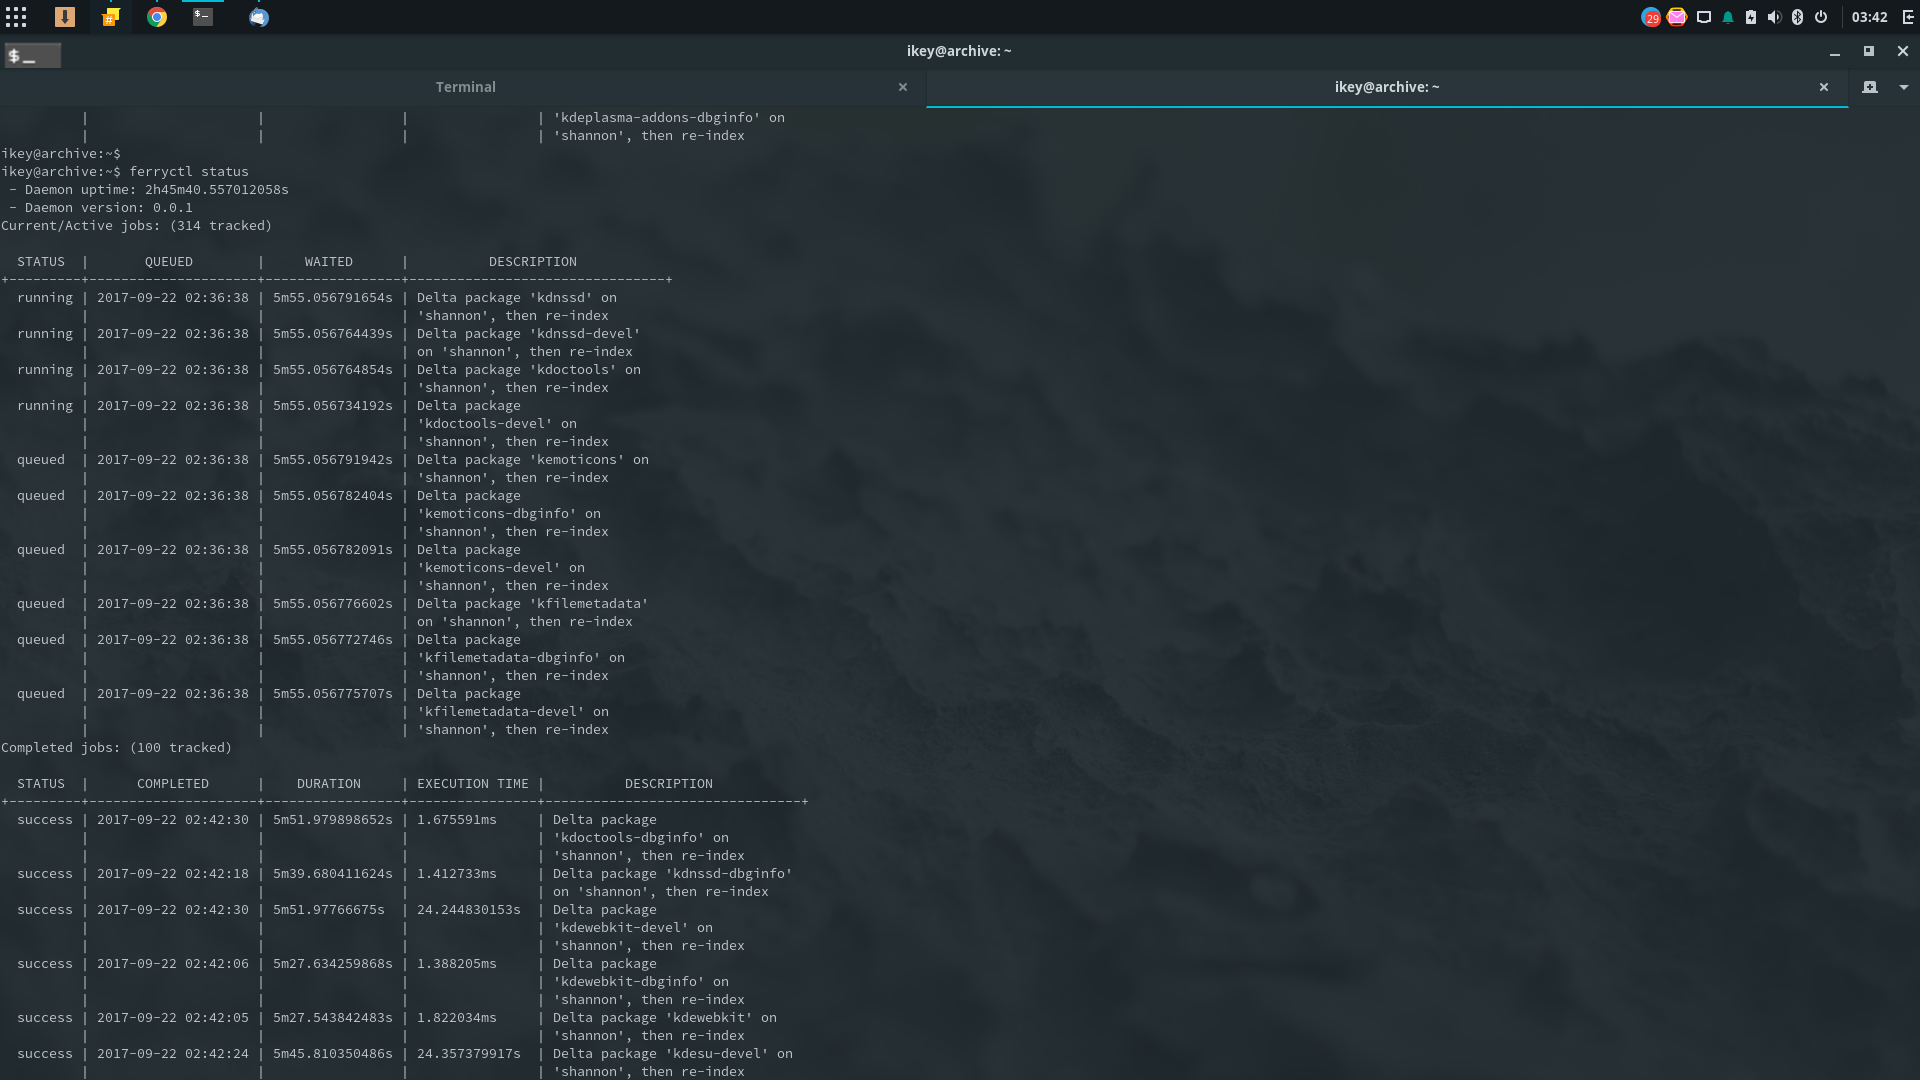
Task: Click execution time '1.675591ms'
Action: (x=457, y=820)
